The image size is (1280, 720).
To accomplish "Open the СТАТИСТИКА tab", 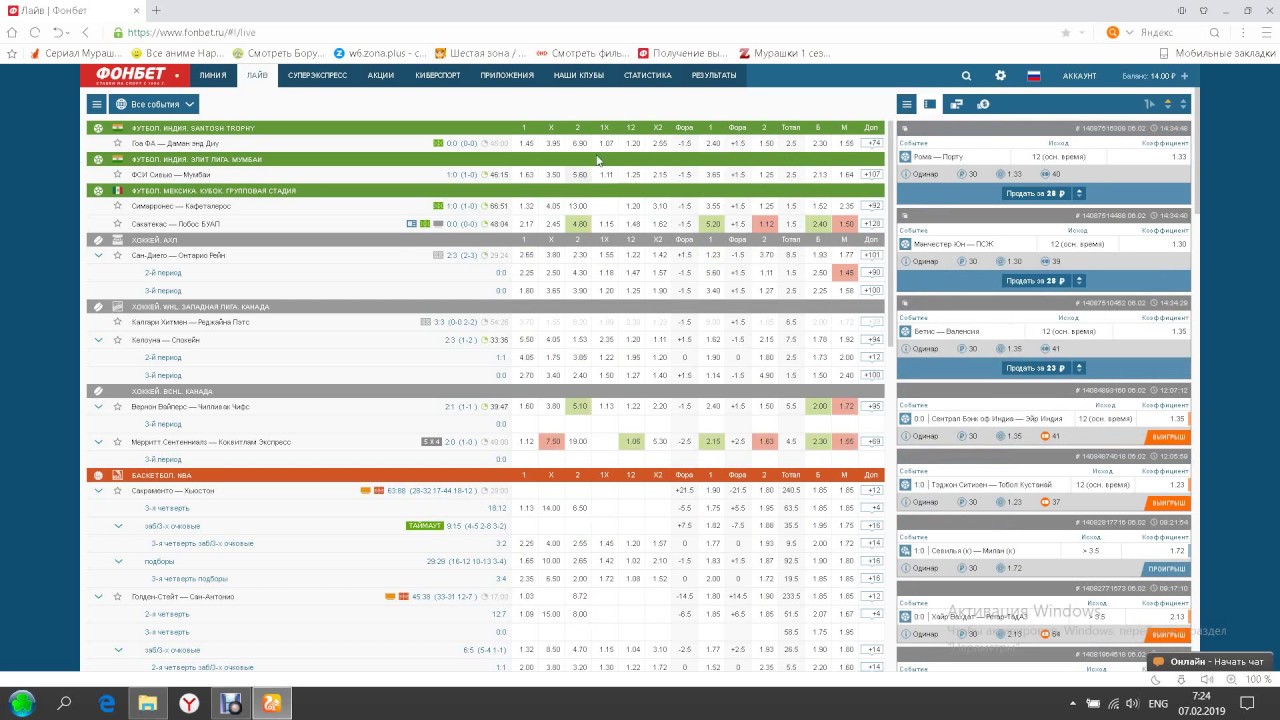I will 647,75.
